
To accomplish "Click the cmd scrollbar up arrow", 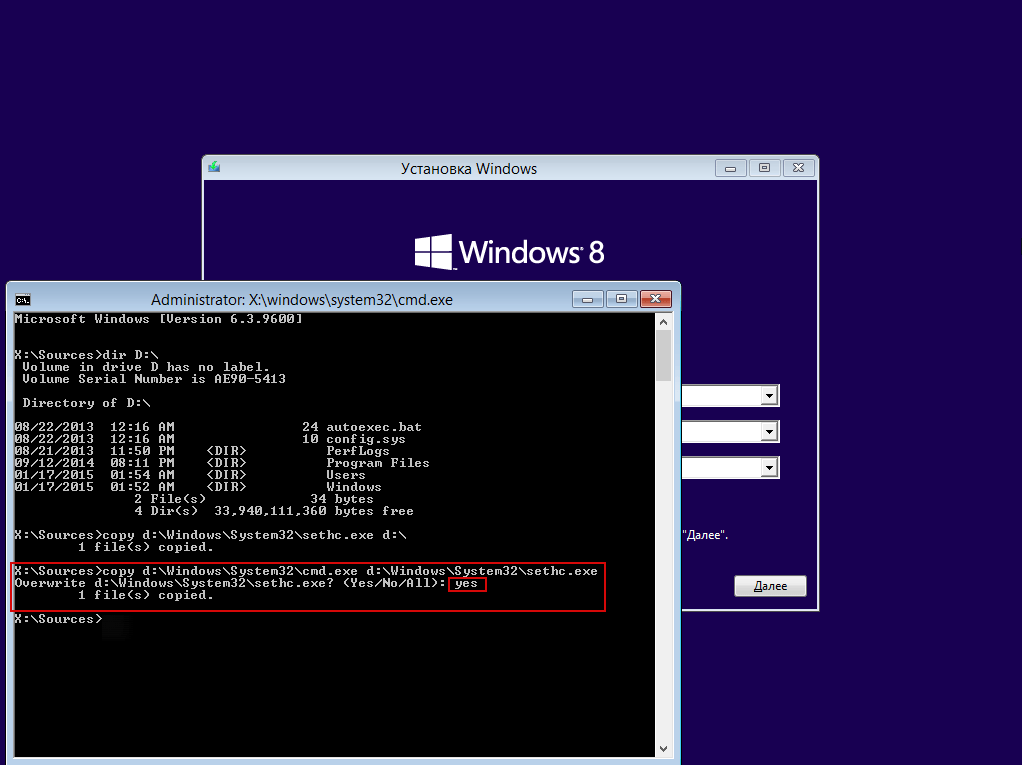I will coord(664,322).
